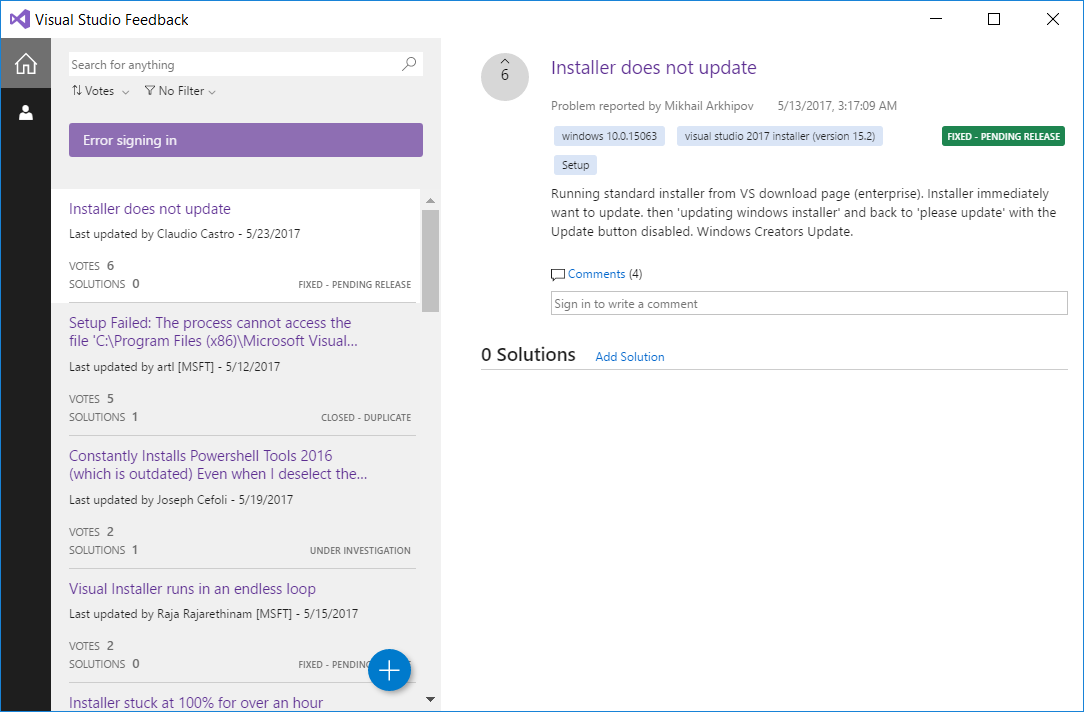This screenshot has height=712, width=1084.
Task: Click the 'visual studio 2017 installer (version 15.2)' tag
Action: [780, 136]
